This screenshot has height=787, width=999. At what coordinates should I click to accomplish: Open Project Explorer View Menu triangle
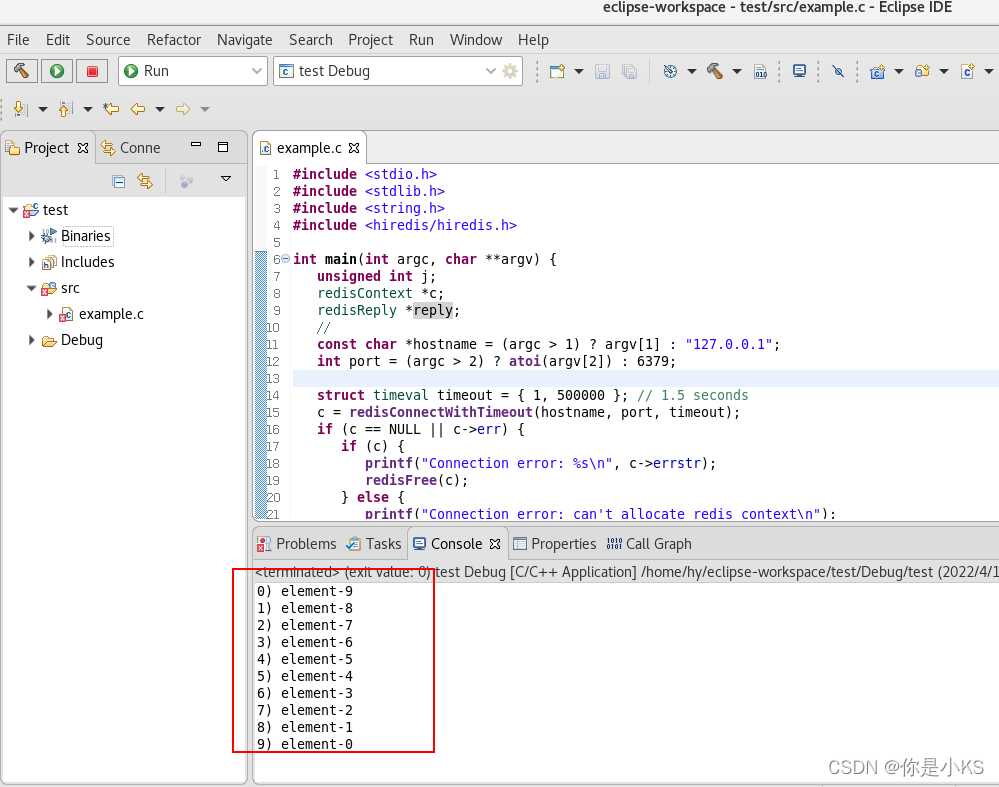click(226, 179)
